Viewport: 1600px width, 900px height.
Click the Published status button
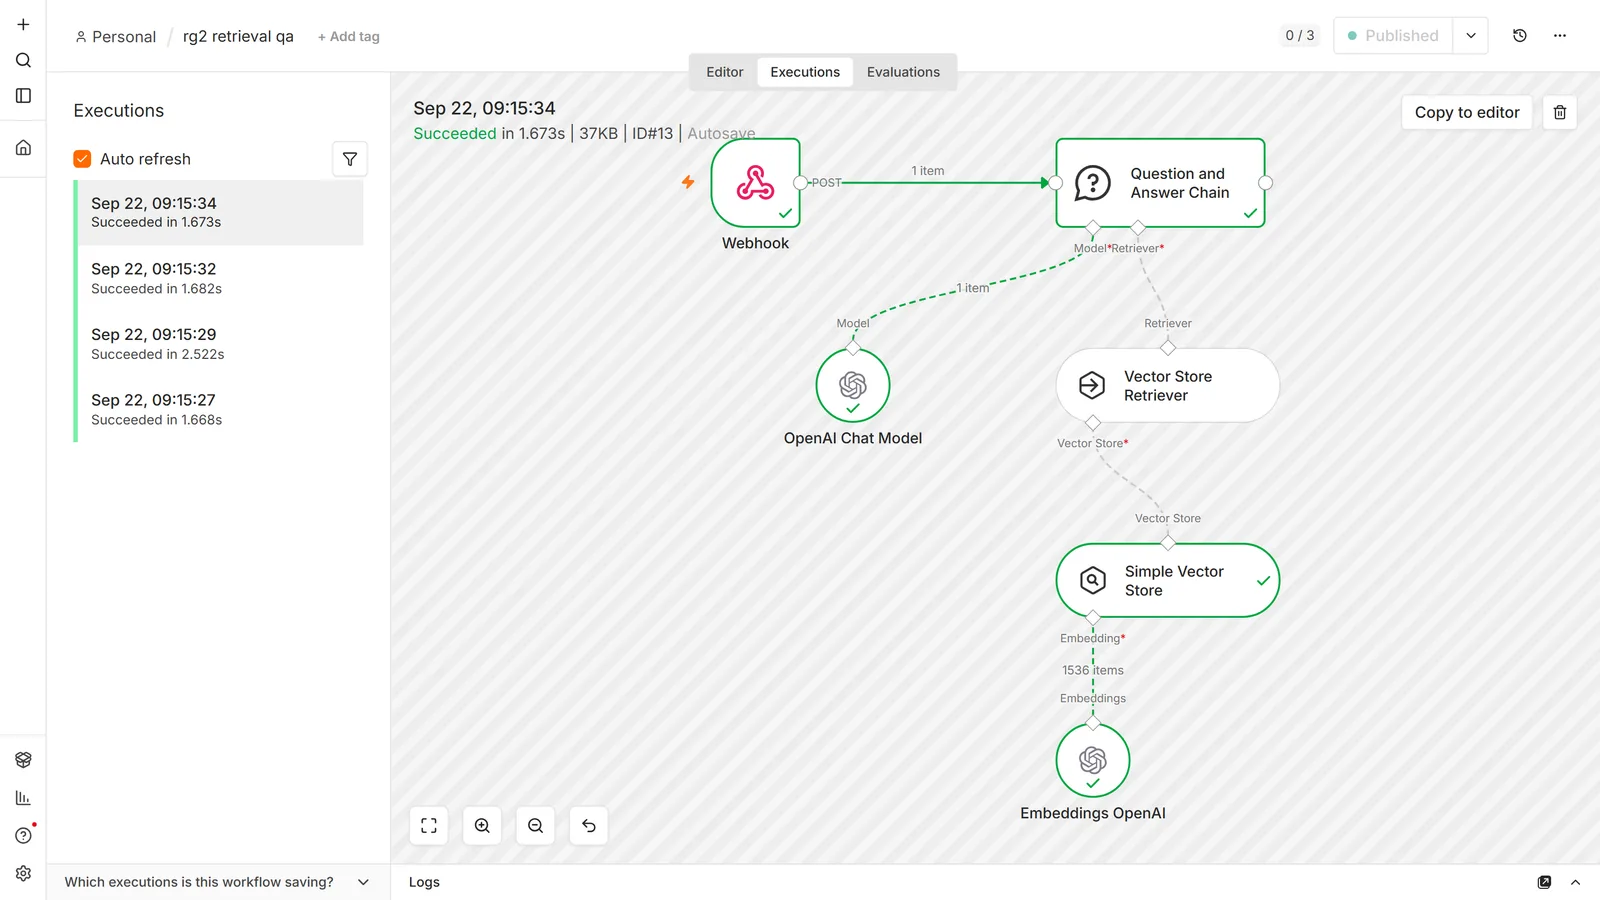1393,36
